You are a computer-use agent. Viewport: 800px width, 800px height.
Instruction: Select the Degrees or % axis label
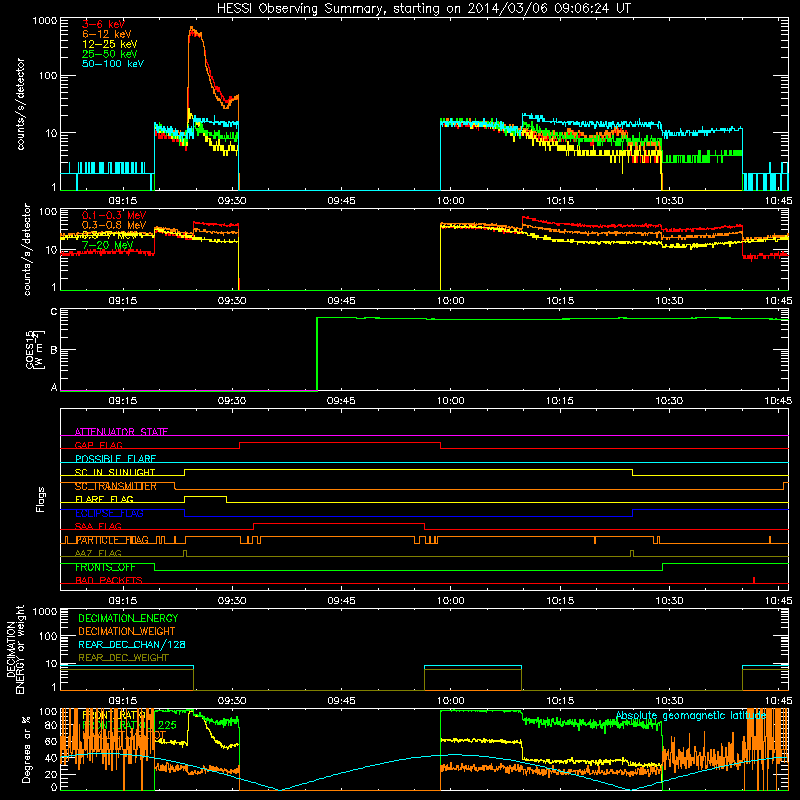(x=26, y=749)
